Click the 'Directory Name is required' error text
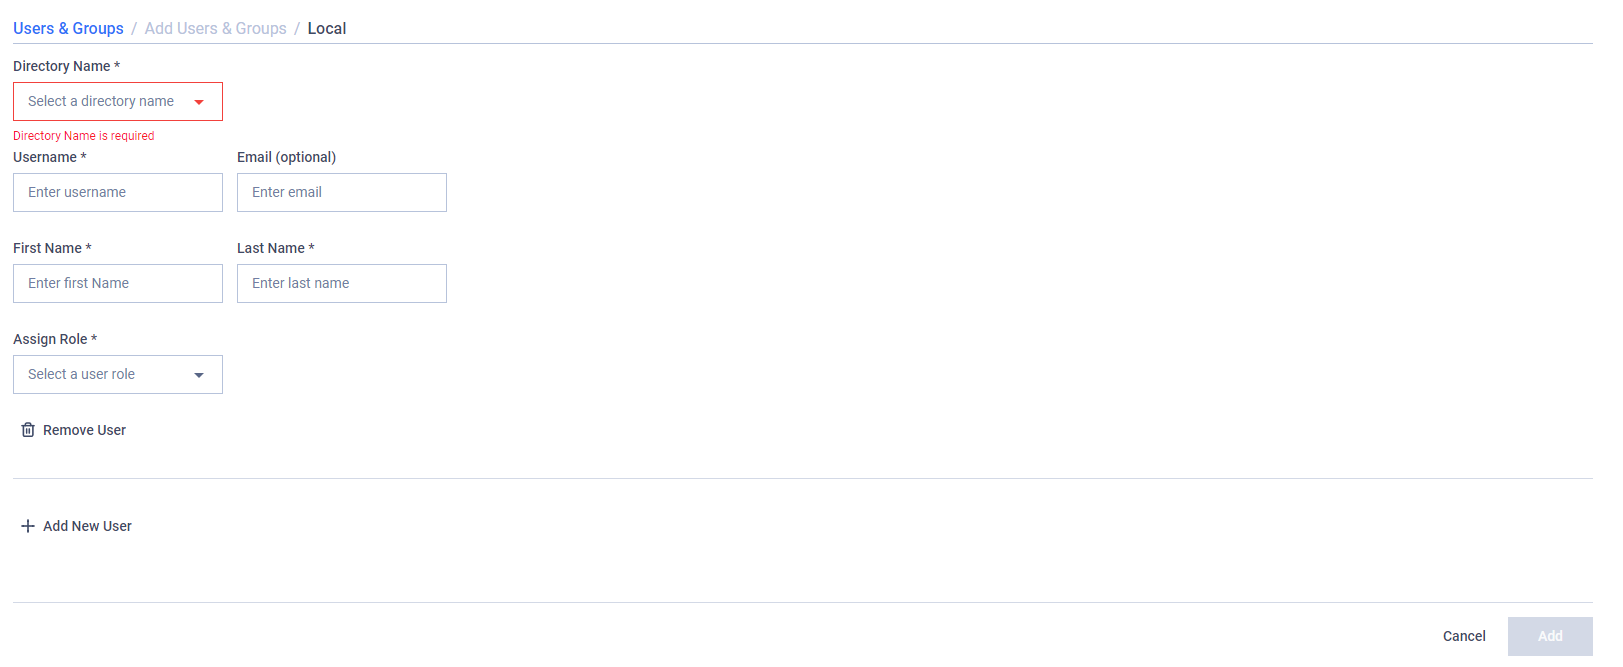This screenshot has width=1623, height=667. click(84, 136)
